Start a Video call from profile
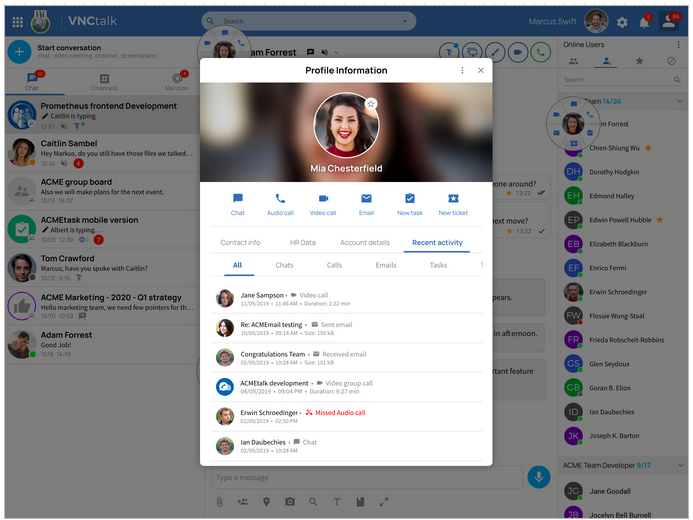Image resolution: width=693 pixels, height=520 pixels. click(323, 204)
